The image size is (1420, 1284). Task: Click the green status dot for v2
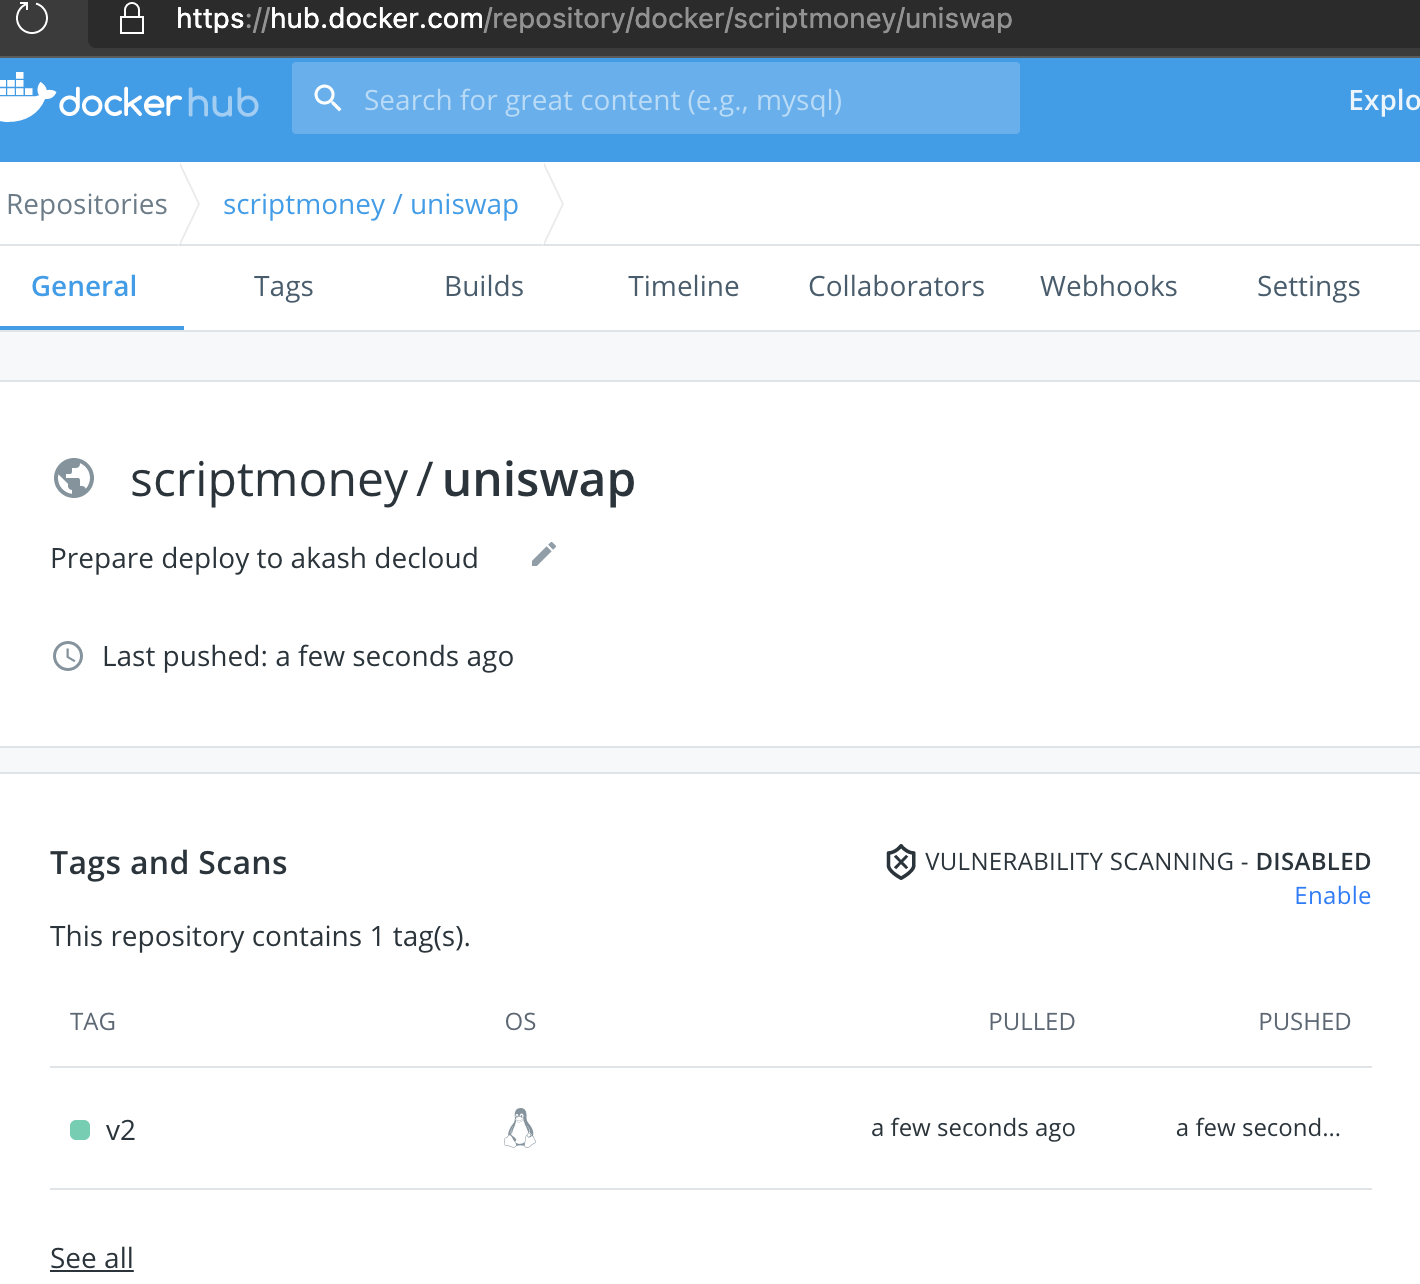[80, 1130]
